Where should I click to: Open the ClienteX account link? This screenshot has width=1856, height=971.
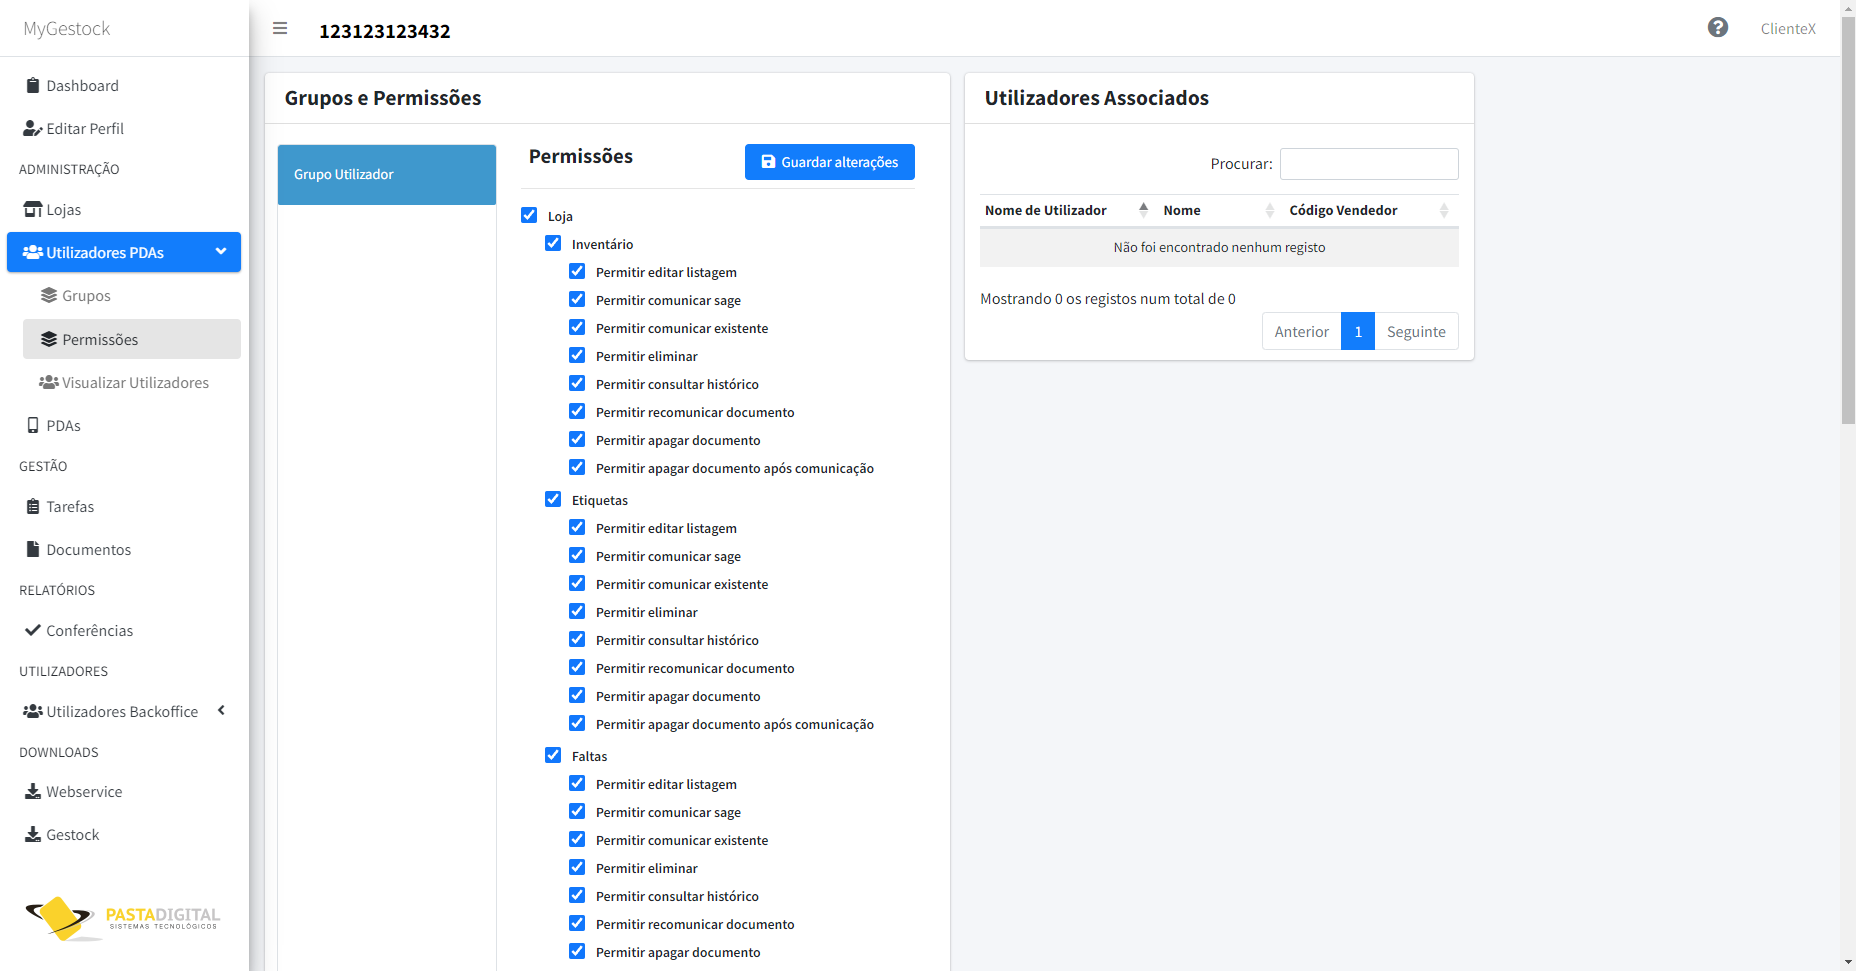pos(1788,29)
